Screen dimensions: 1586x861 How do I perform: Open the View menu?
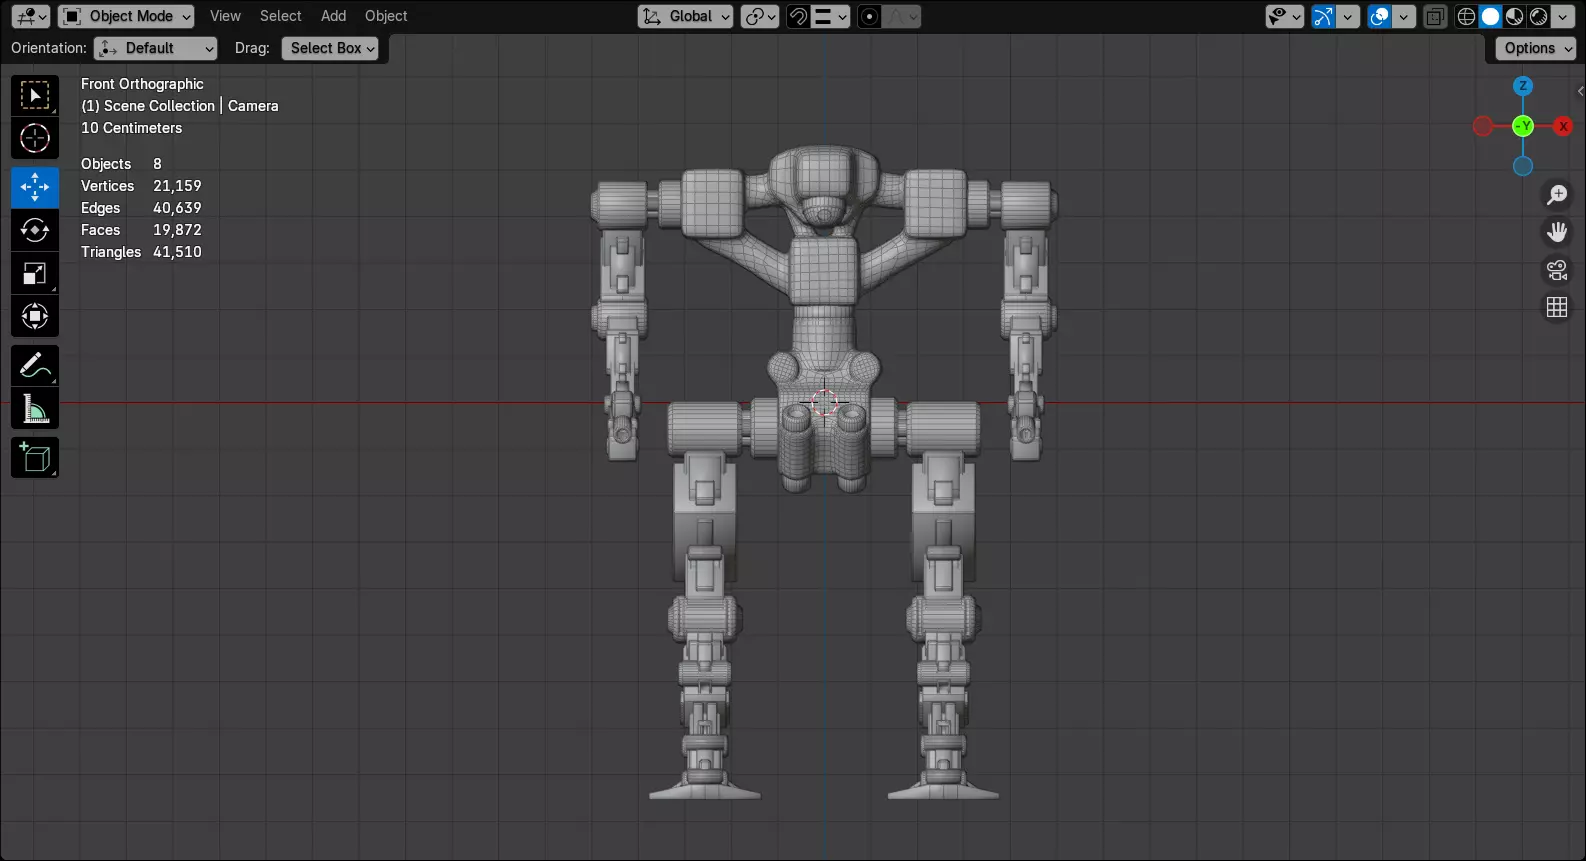coord(225,16)
